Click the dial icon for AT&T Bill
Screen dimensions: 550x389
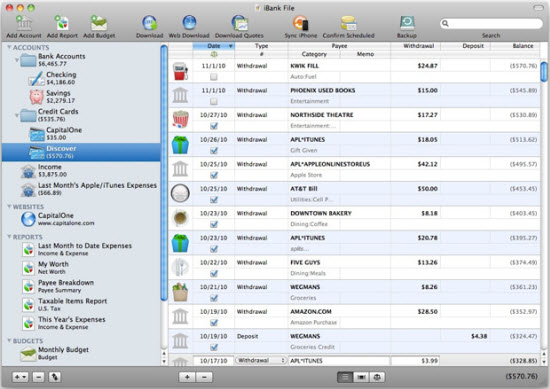(x=180, y=193)
